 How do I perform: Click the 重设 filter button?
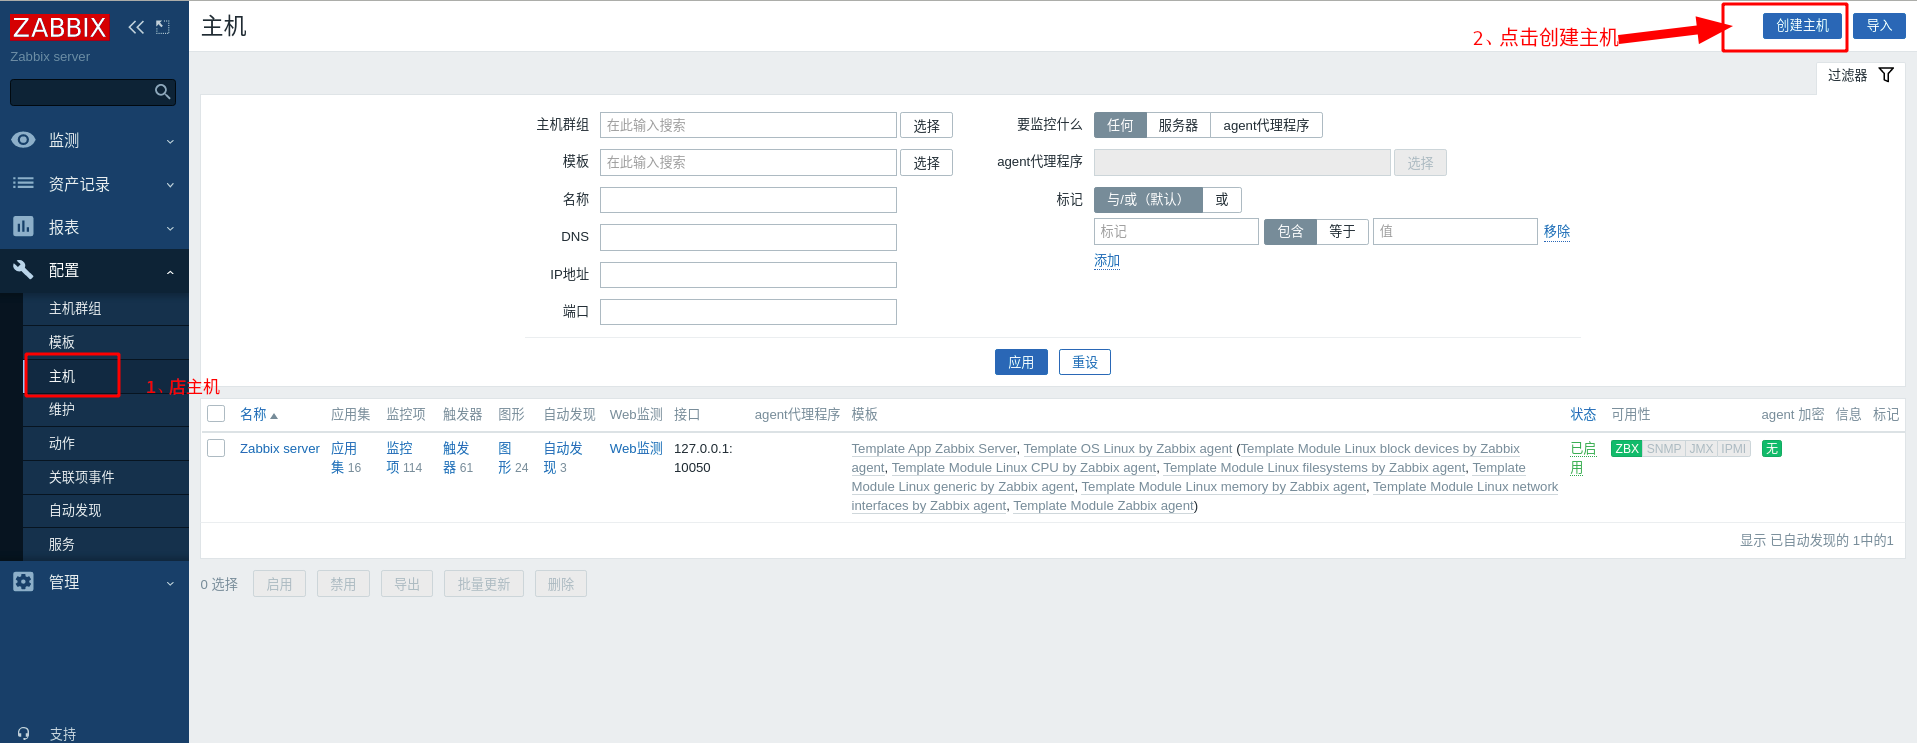point(1085,362)
